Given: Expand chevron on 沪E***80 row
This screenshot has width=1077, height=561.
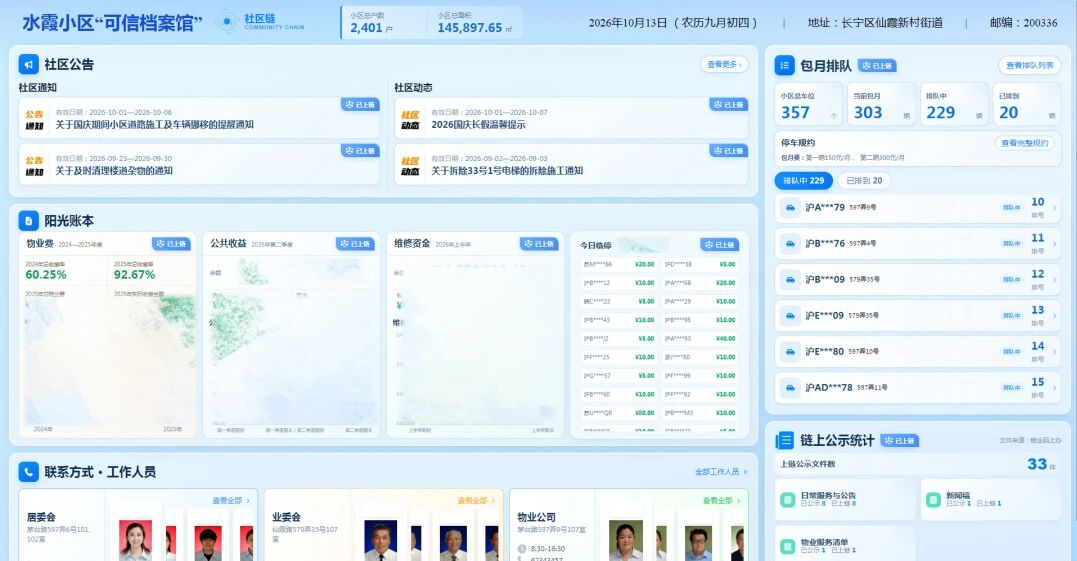Looking at the screenshot, I should (1055, 352).
